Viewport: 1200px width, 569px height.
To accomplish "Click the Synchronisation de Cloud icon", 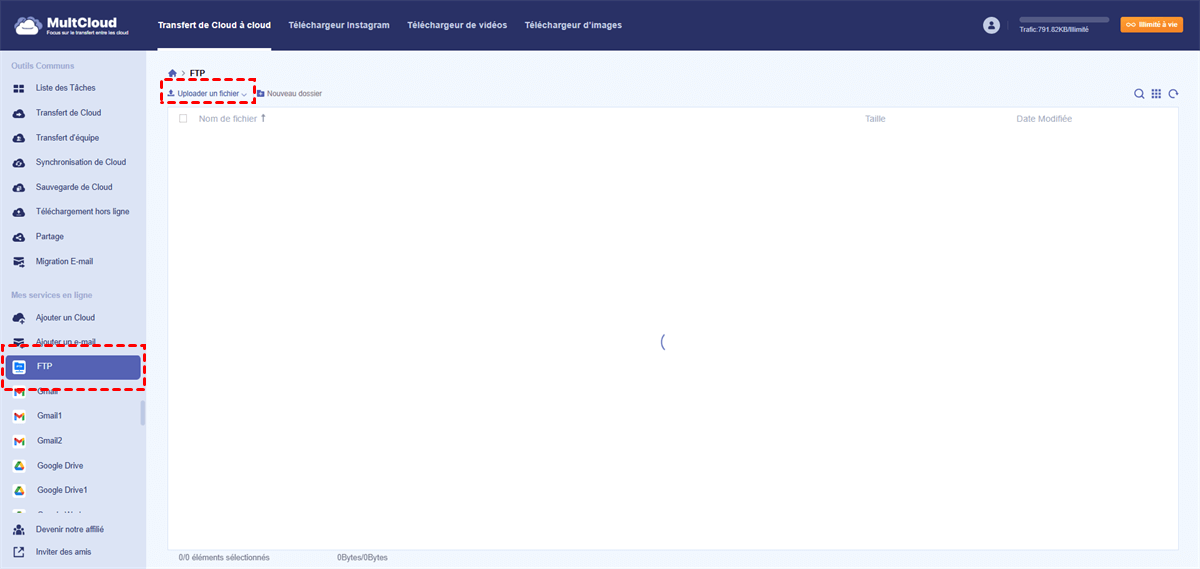I will pos(18,162).
